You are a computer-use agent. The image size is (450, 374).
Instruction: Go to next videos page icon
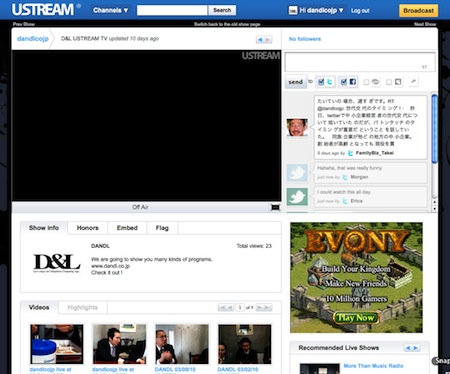pos(260,307)
